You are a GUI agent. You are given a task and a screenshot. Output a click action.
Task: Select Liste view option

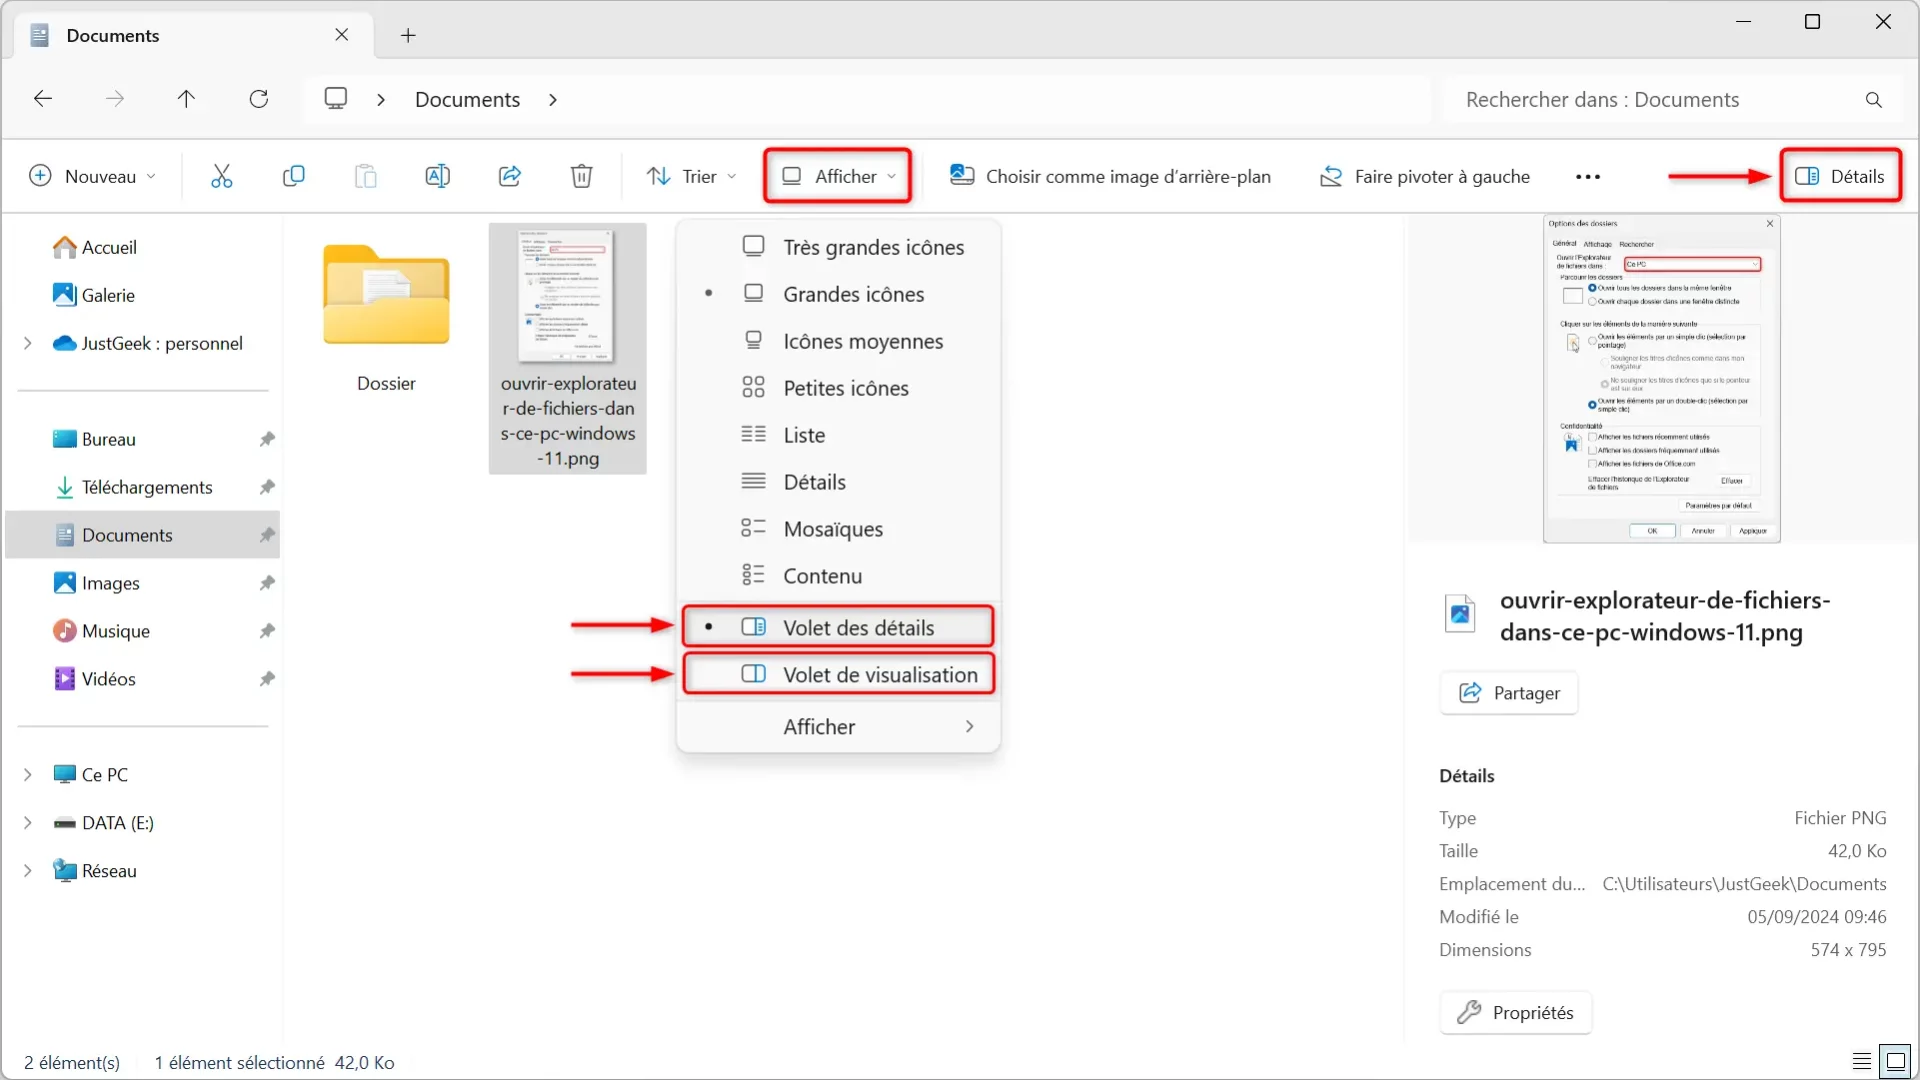pyautogui.click(x=838, y=435)
